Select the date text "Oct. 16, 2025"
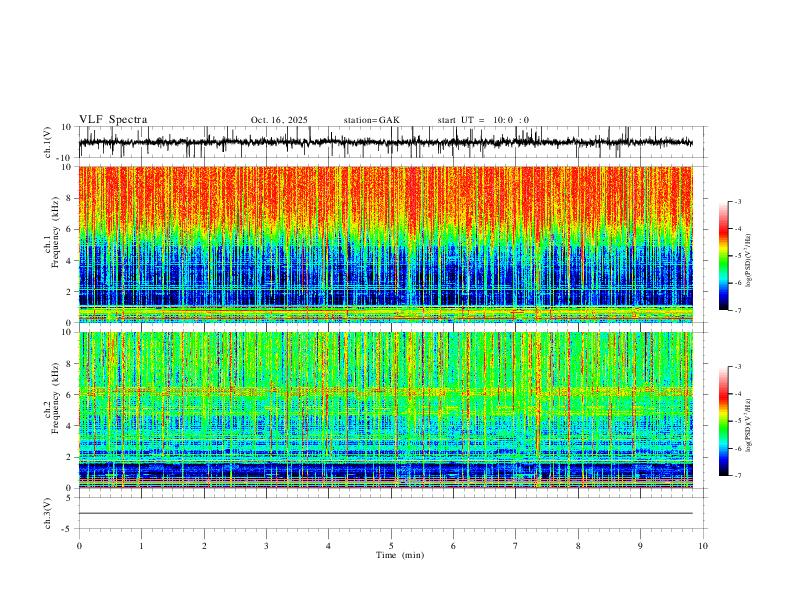Screen dimensions: 792x612 pos(279,120)
